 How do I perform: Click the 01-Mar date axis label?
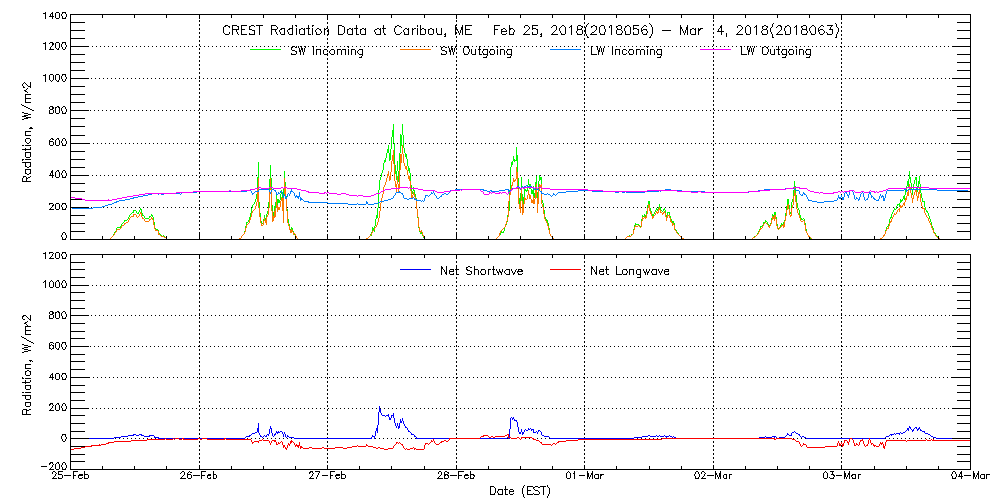(585, 477)
